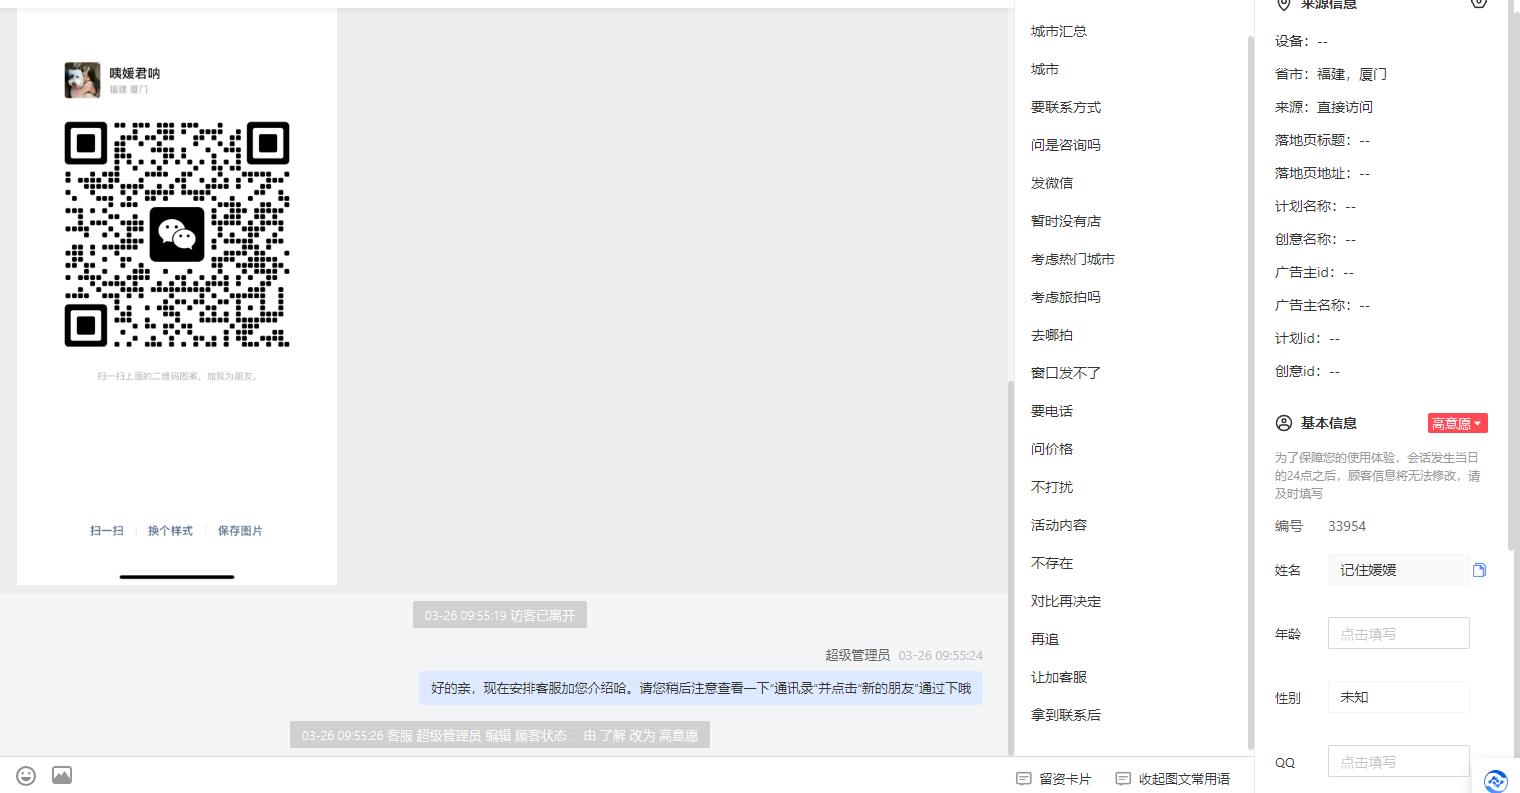Select quick reply 城市汇总
Viewport: 1520px width, 793px height.
point(1059,31)
